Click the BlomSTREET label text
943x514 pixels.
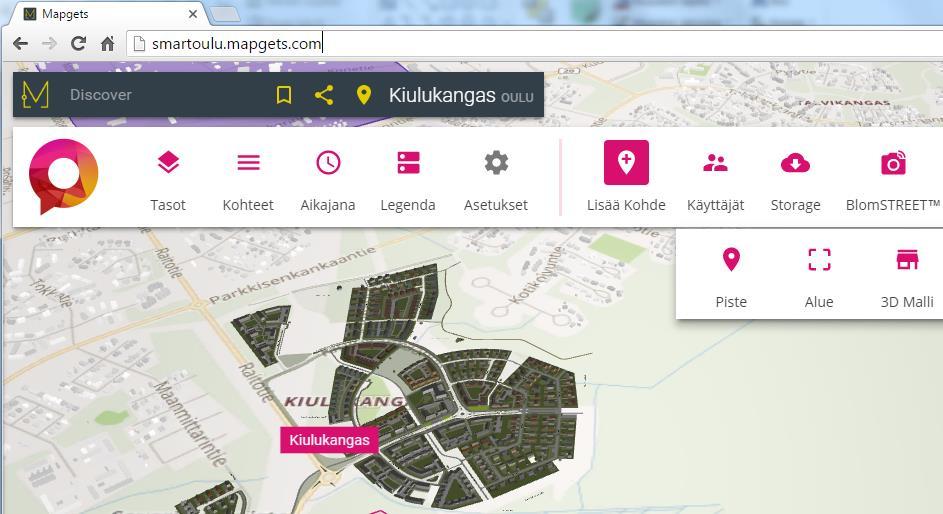click(x=892, y=205)
